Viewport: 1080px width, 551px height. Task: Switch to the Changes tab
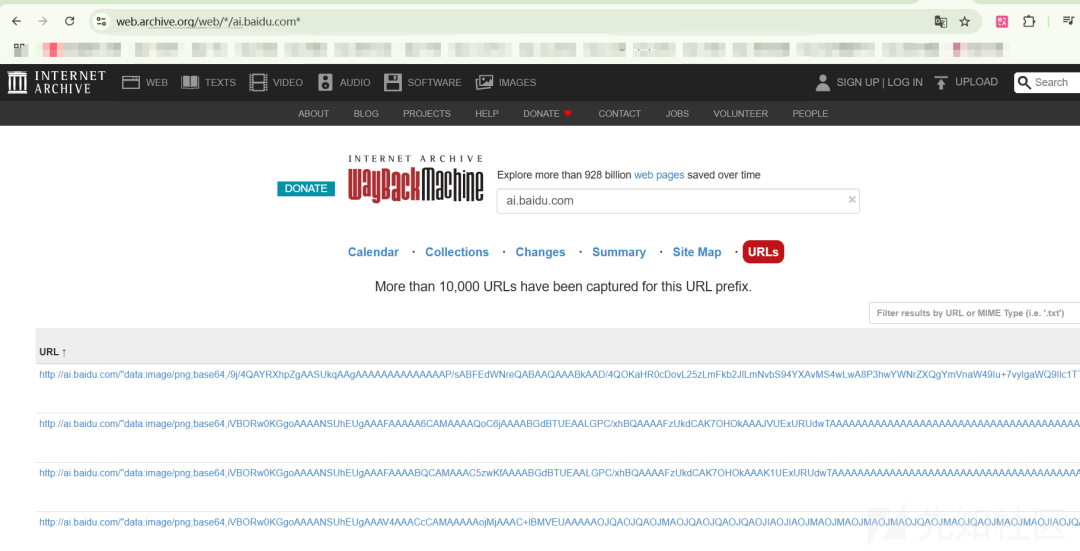pos(540,252)
